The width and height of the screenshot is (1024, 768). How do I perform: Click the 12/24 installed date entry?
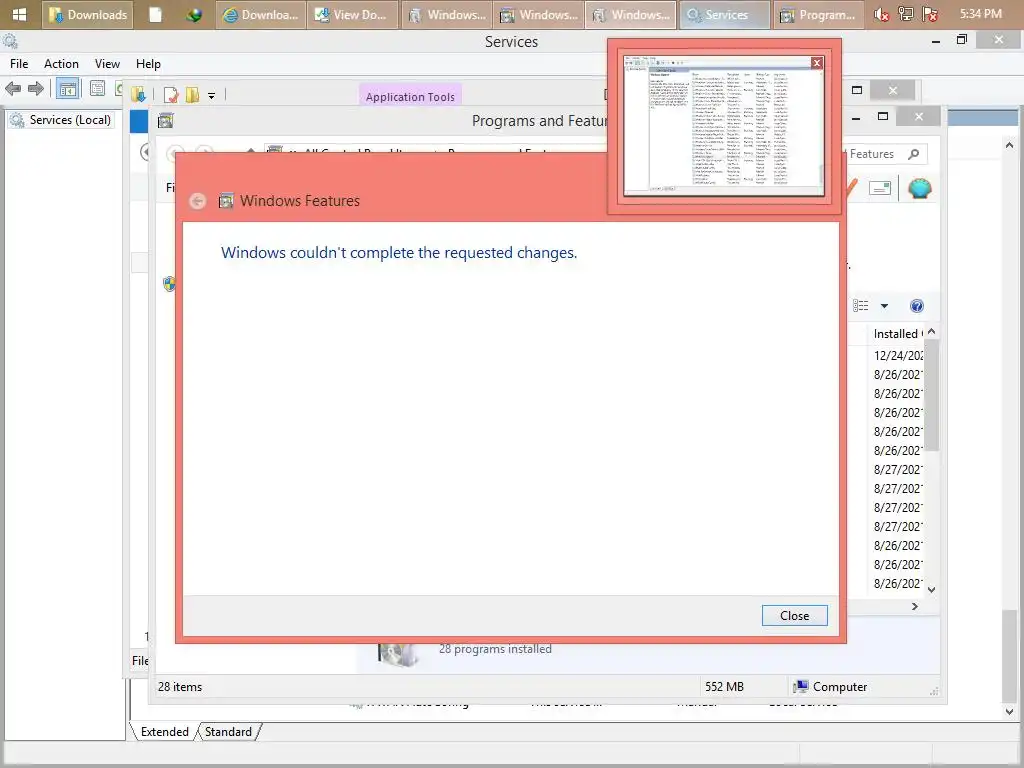(x=898, y=355)
